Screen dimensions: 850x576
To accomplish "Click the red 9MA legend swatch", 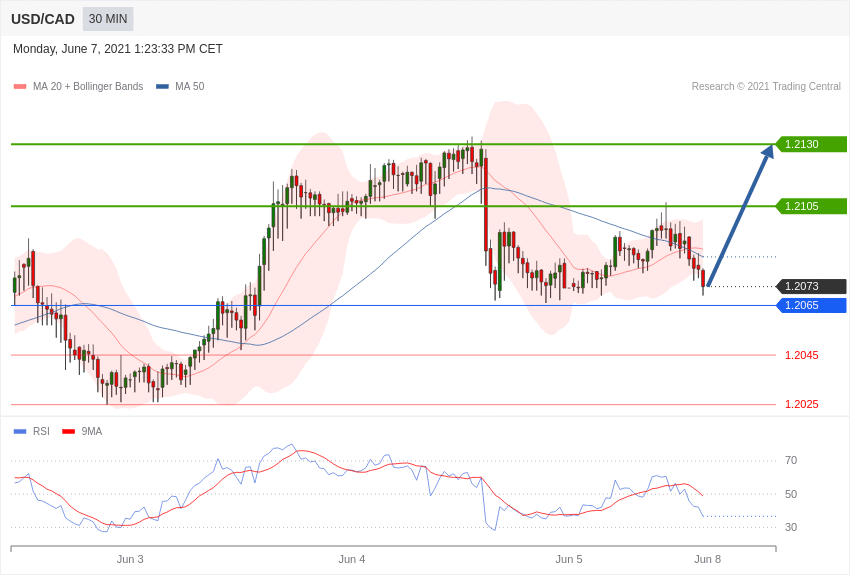I will (69, 431).
